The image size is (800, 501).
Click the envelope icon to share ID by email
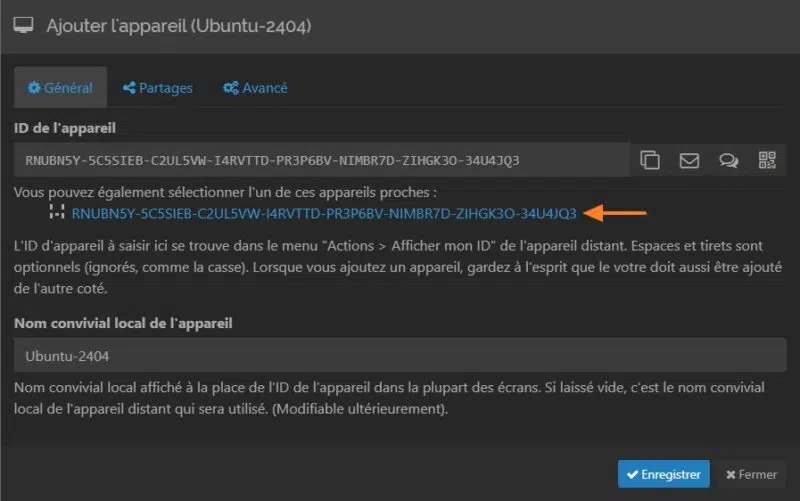[689, 160]
